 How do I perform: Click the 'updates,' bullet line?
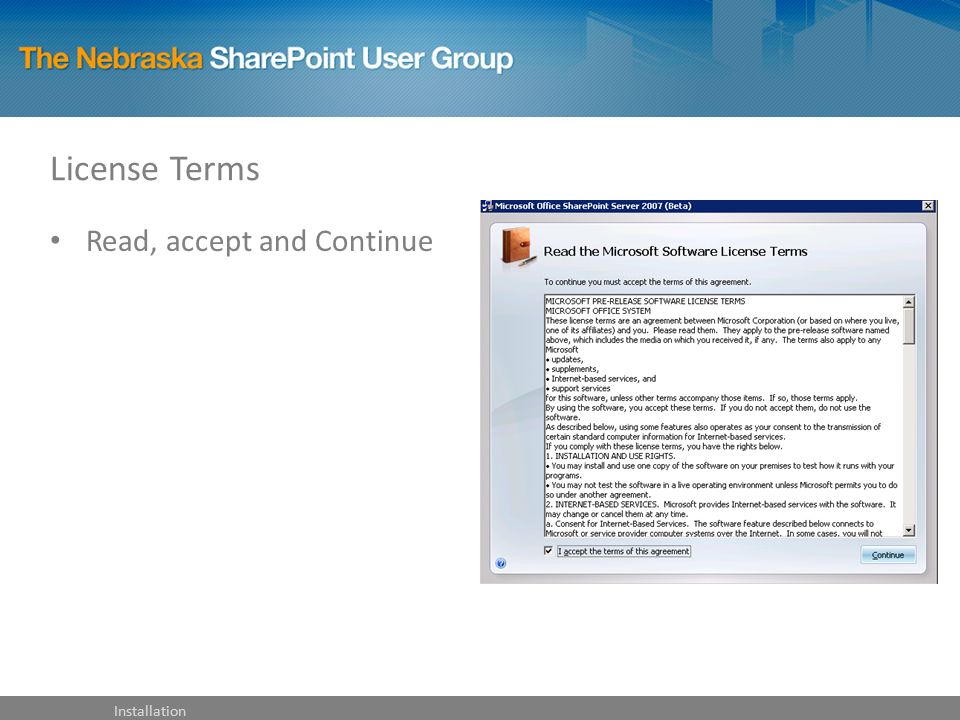[x=564, y=359]
